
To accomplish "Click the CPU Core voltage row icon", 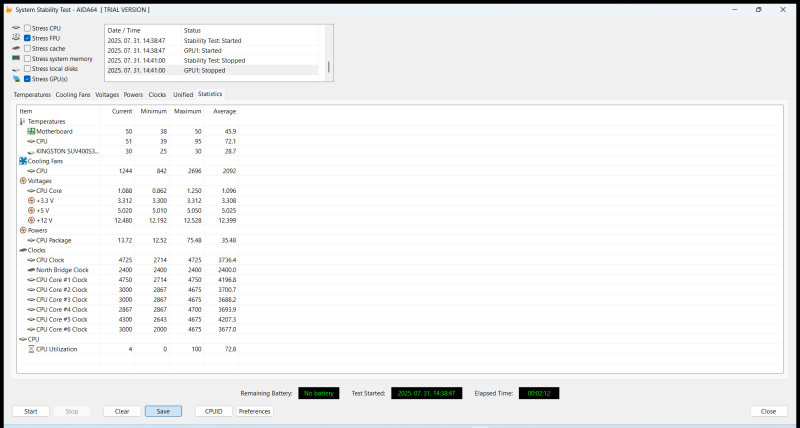I will [31, 191].
